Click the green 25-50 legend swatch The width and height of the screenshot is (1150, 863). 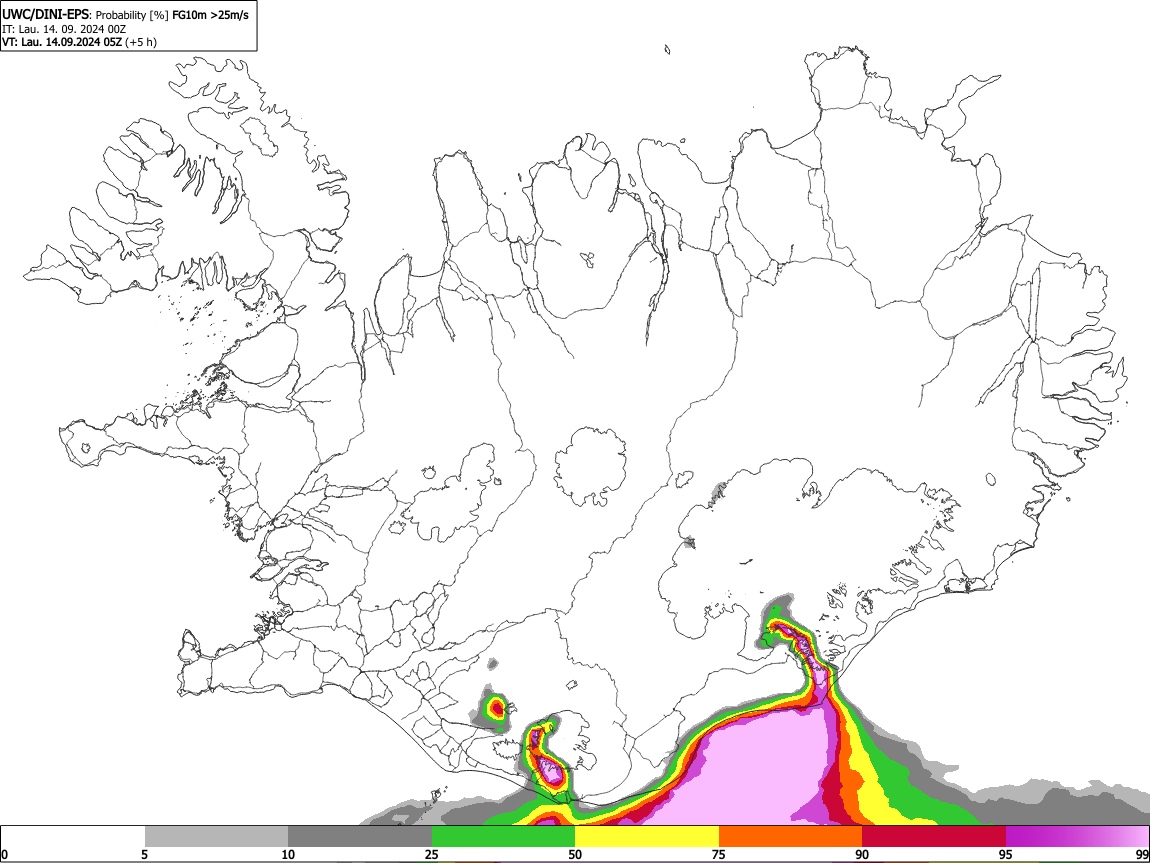pos(503,836)
